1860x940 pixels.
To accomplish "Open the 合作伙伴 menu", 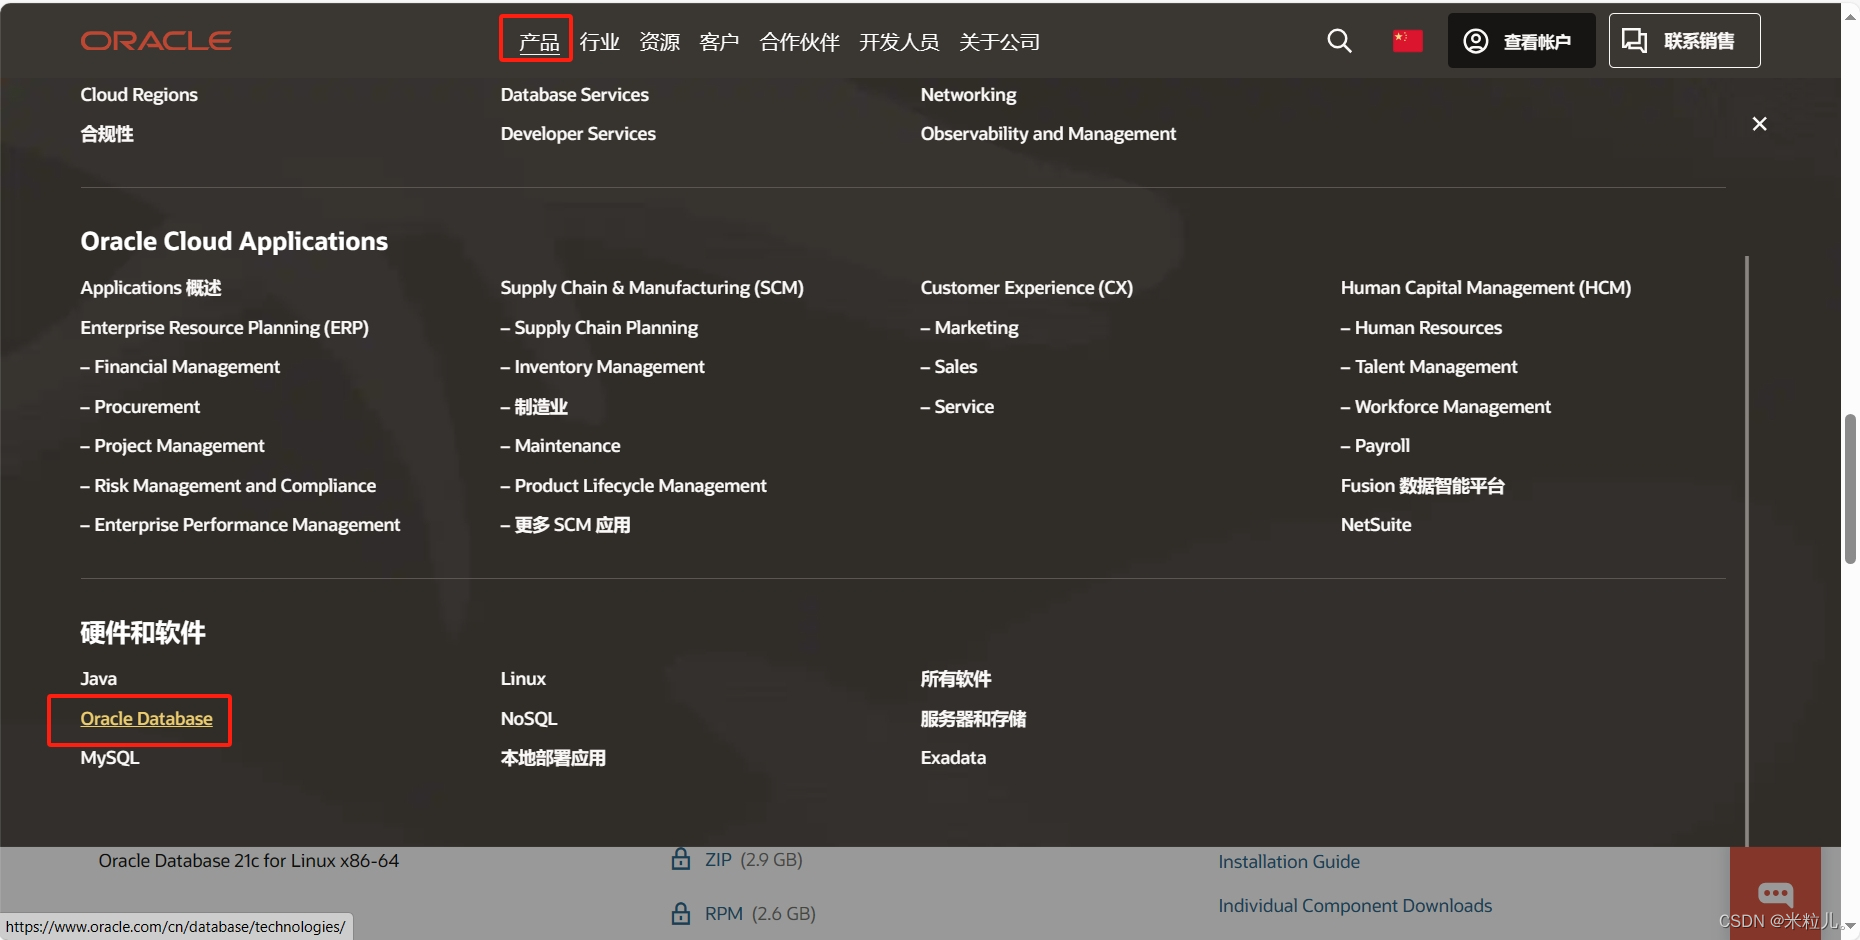I will (x=799, y=42).
